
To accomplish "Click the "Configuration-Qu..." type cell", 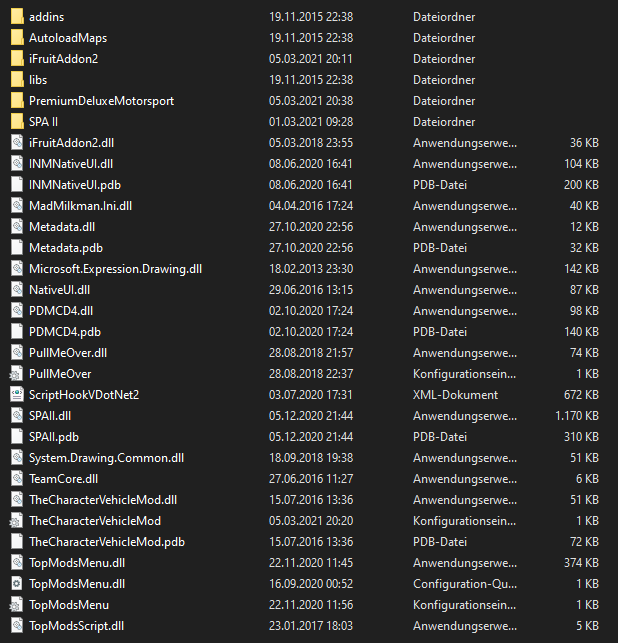I will [x=465, y=584].
